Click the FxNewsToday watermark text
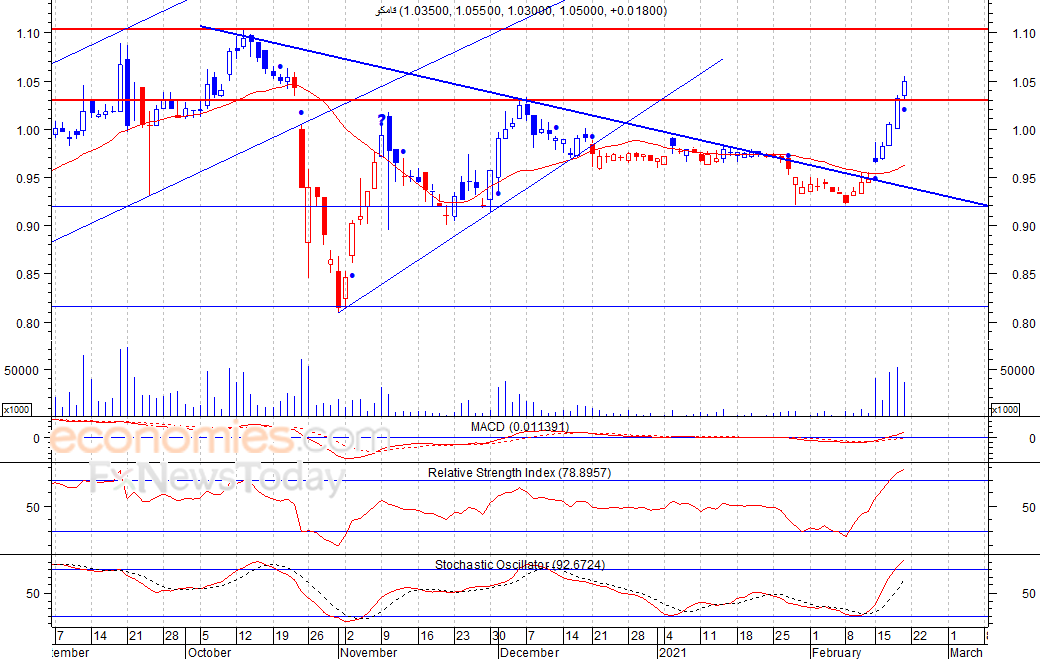Screen dimensions: 1040x659 [217, 479]
